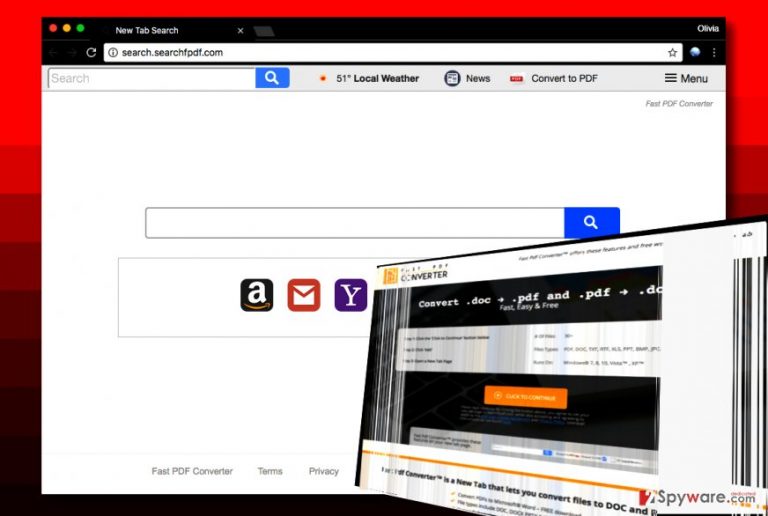Bookmark the page with the star icon
The width and height of the screenshot is (768, 516).
(x=672, y=52)
